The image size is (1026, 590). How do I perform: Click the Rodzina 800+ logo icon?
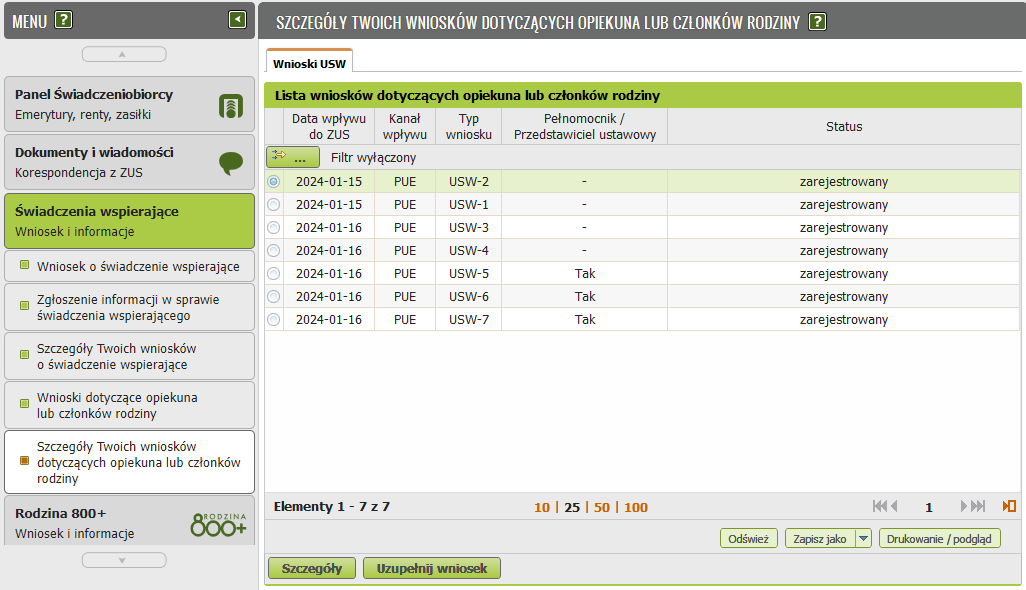click(219, 525)
